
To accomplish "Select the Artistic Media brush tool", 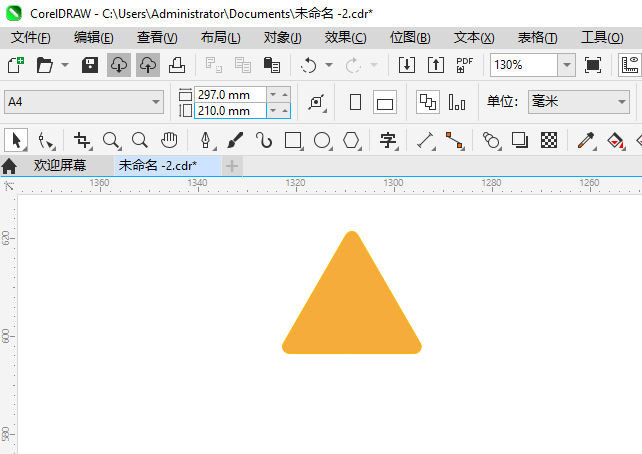I will 235,140.
